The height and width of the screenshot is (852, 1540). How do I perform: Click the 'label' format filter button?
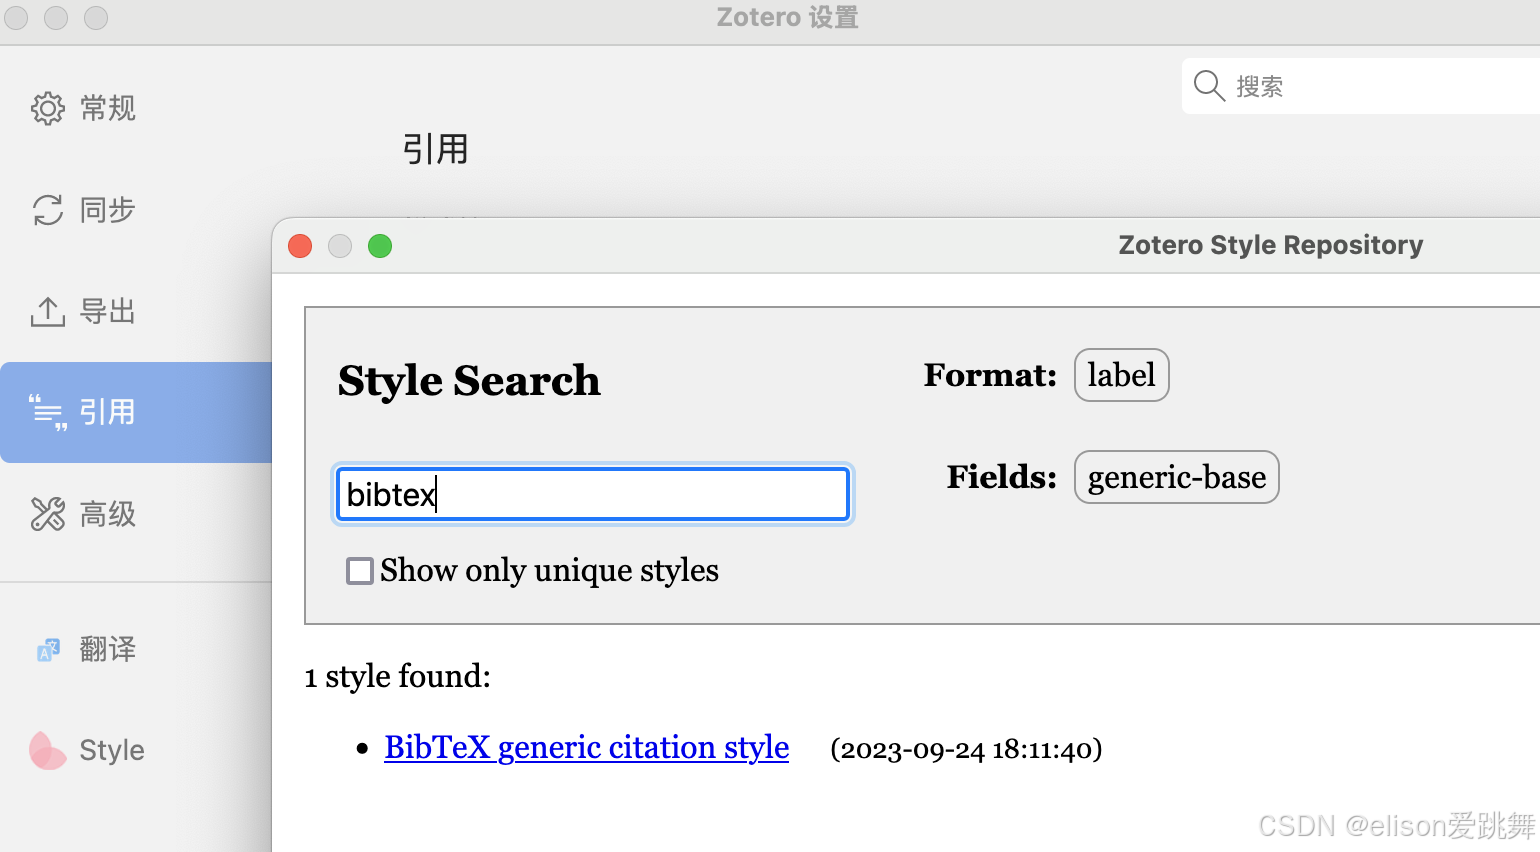[1121, 375]
